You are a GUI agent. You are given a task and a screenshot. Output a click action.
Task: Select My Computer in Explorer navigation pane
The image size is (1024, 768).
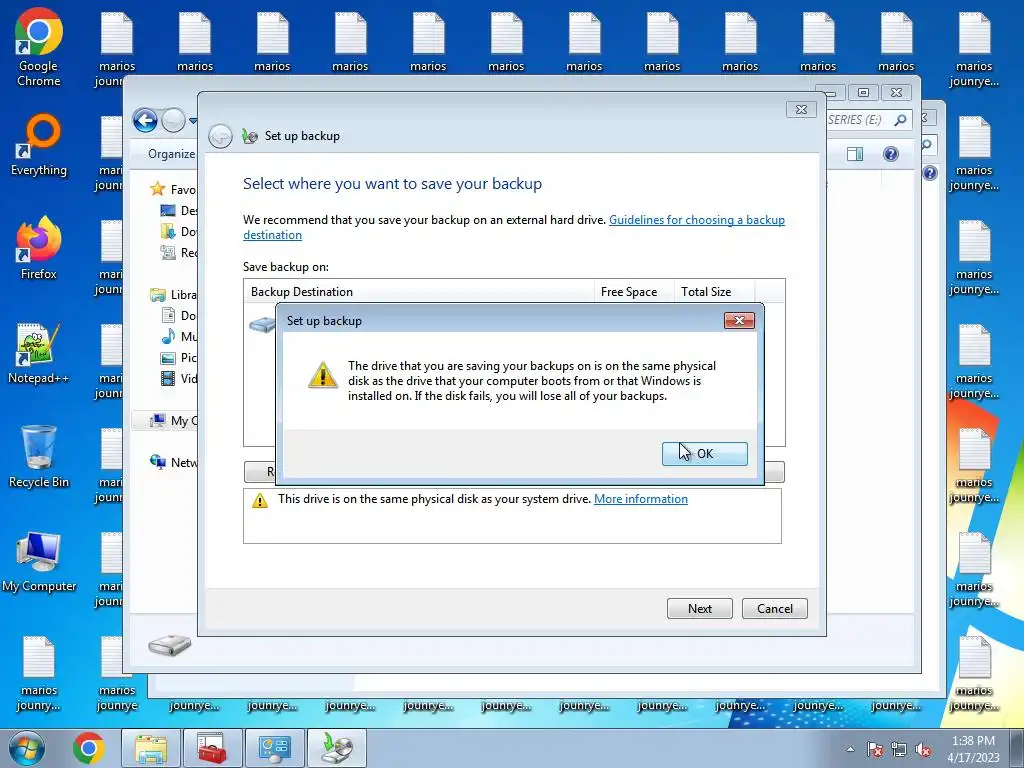pyautogui.click(x=173, y=421)
